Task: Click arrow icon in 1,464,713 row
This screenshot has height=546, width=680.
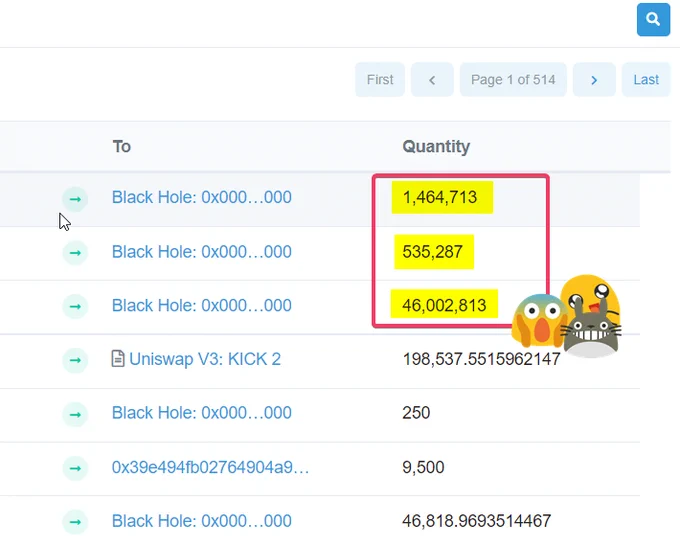Action: point(75,199)
